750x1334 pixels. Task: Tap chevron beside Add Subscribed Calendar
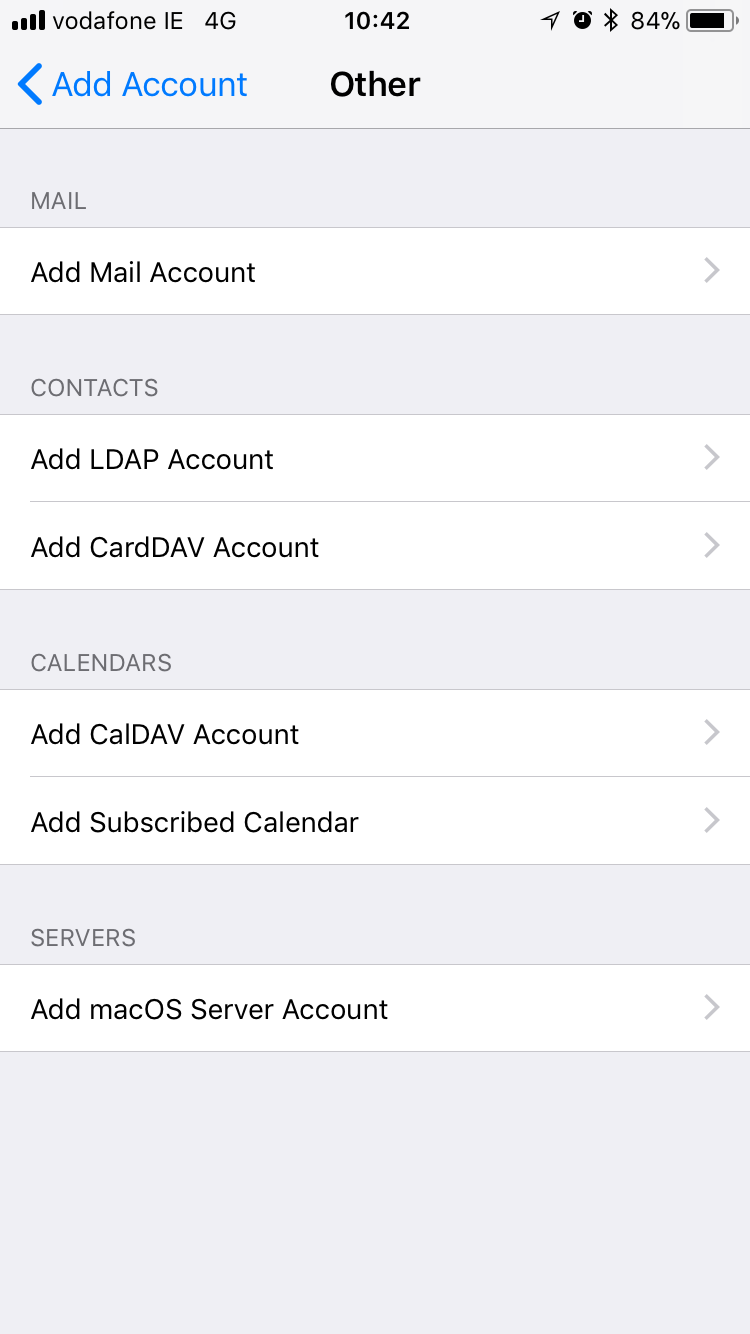tap(712, 820)
